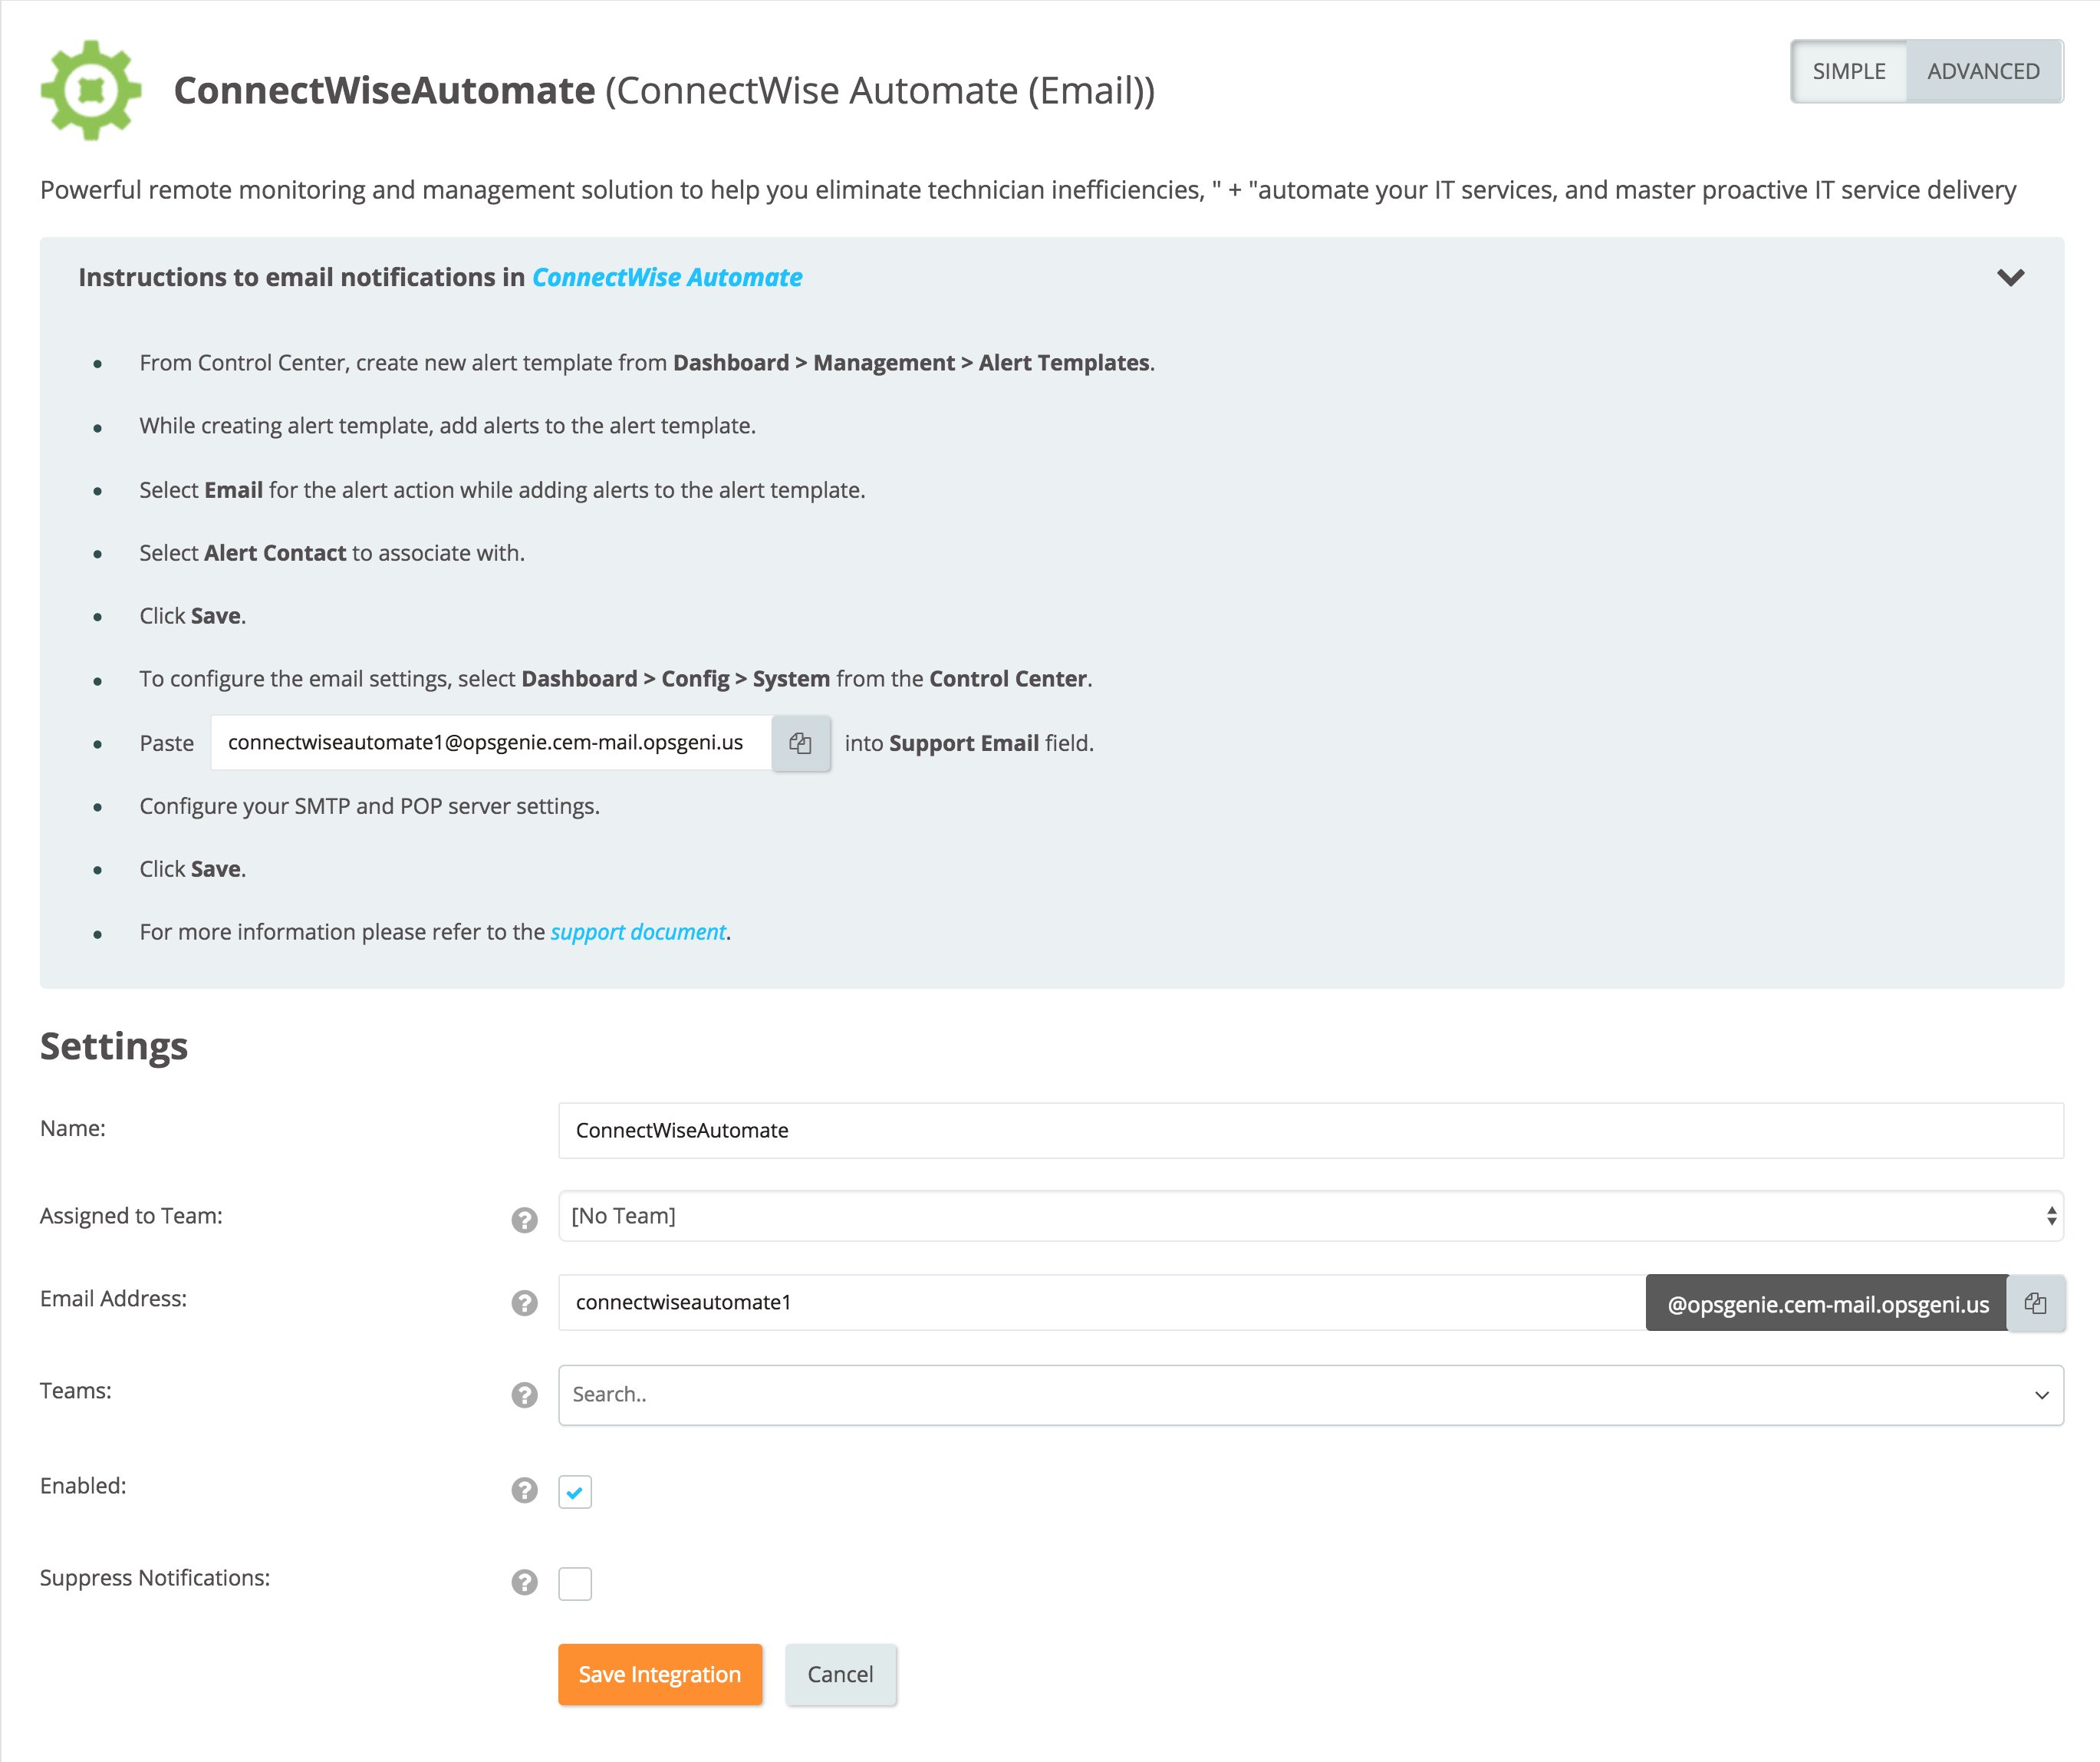
Task: Open help icon for Assigned to Team
Action: pos(524,1219)
